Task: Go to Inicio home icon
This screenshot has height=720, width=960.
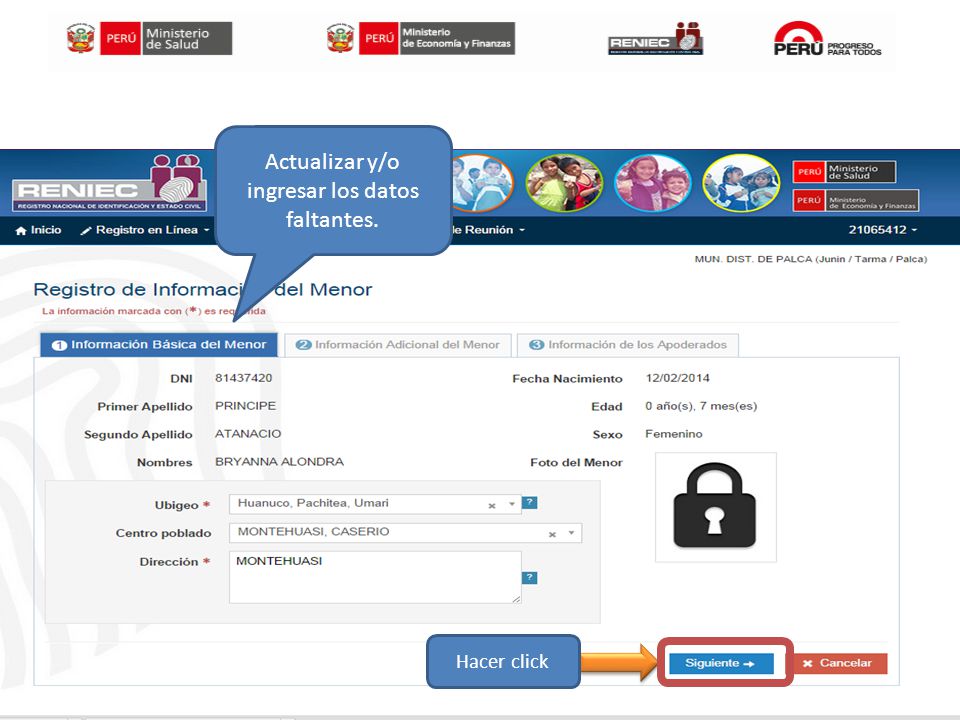Action: pyautogui.click(x=21, y=230)
